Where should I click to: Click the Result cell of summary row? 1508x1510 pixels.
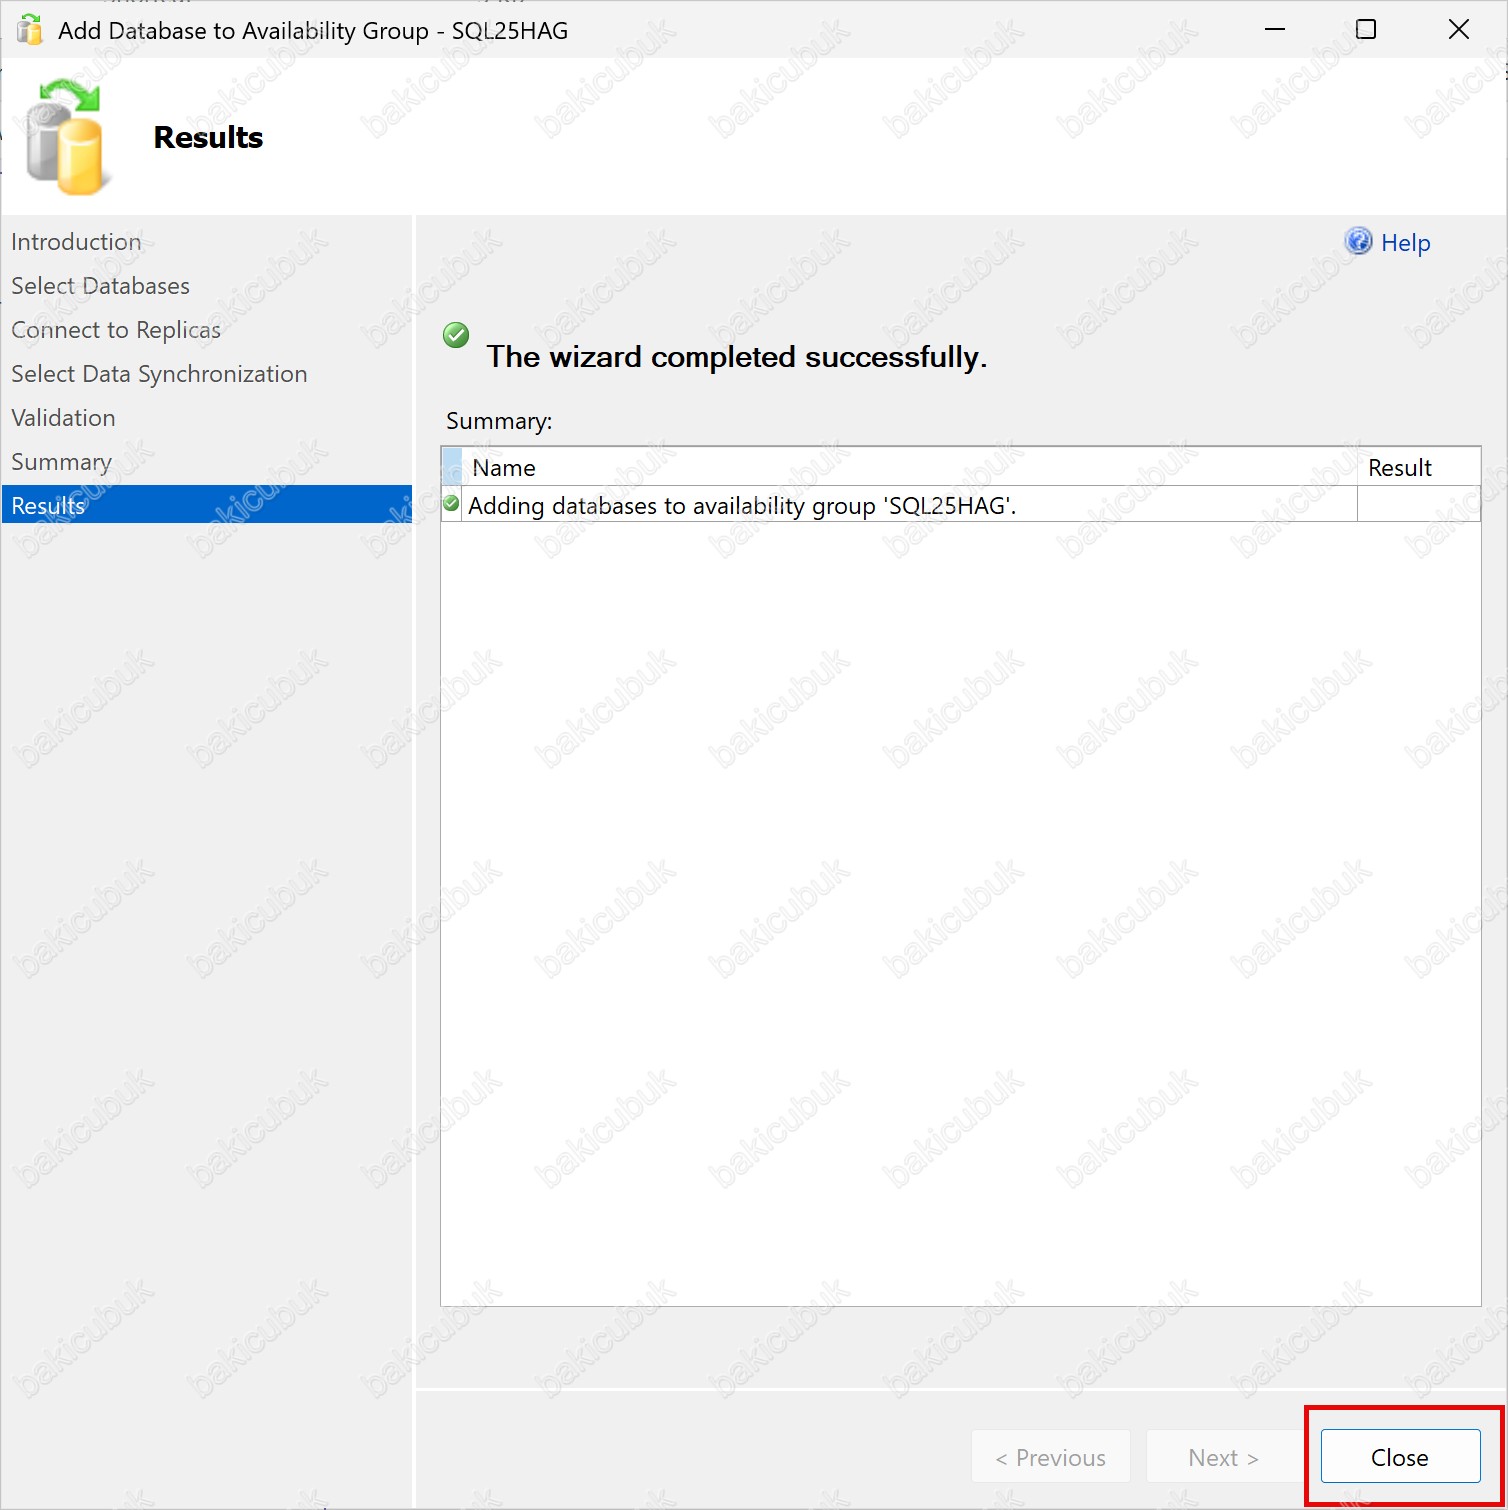pos(1417,506)
